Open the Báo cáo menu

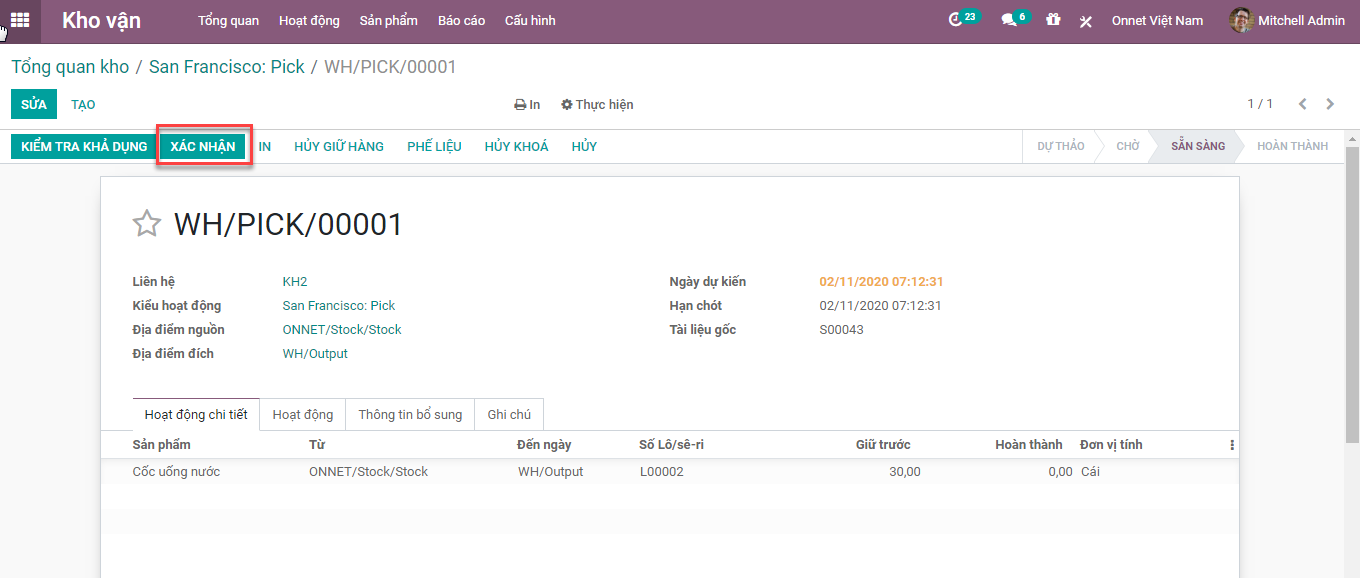(x=461, y=20)
